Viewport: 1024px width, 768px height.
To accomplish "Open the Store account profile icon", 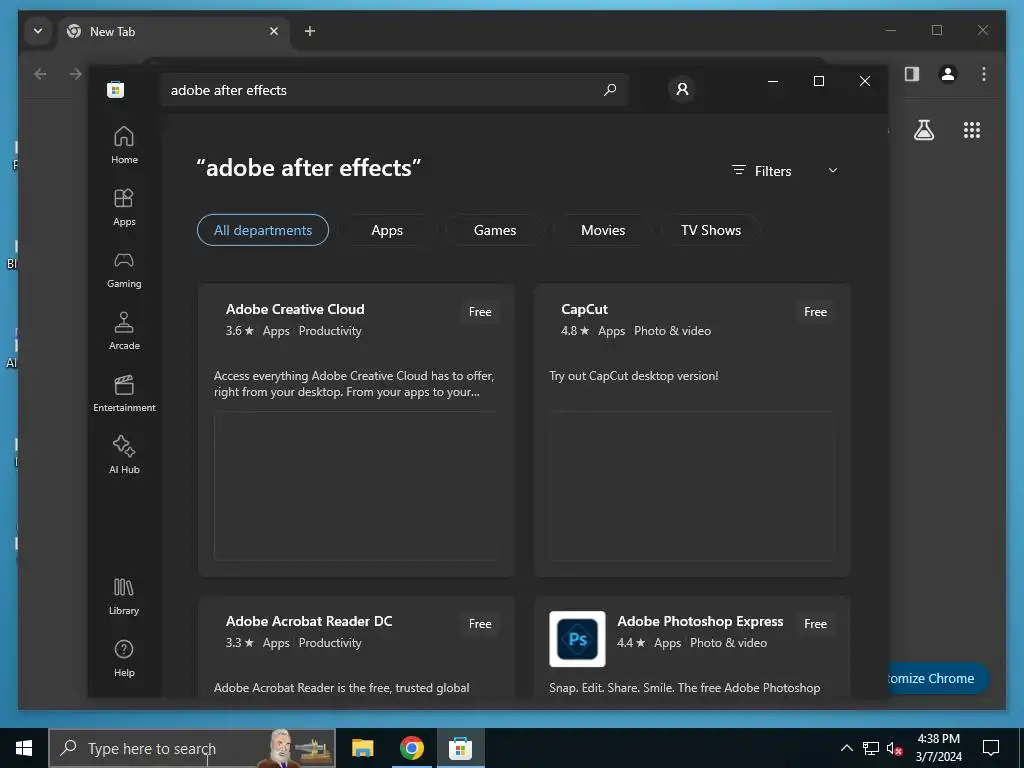I will [682, 89].
